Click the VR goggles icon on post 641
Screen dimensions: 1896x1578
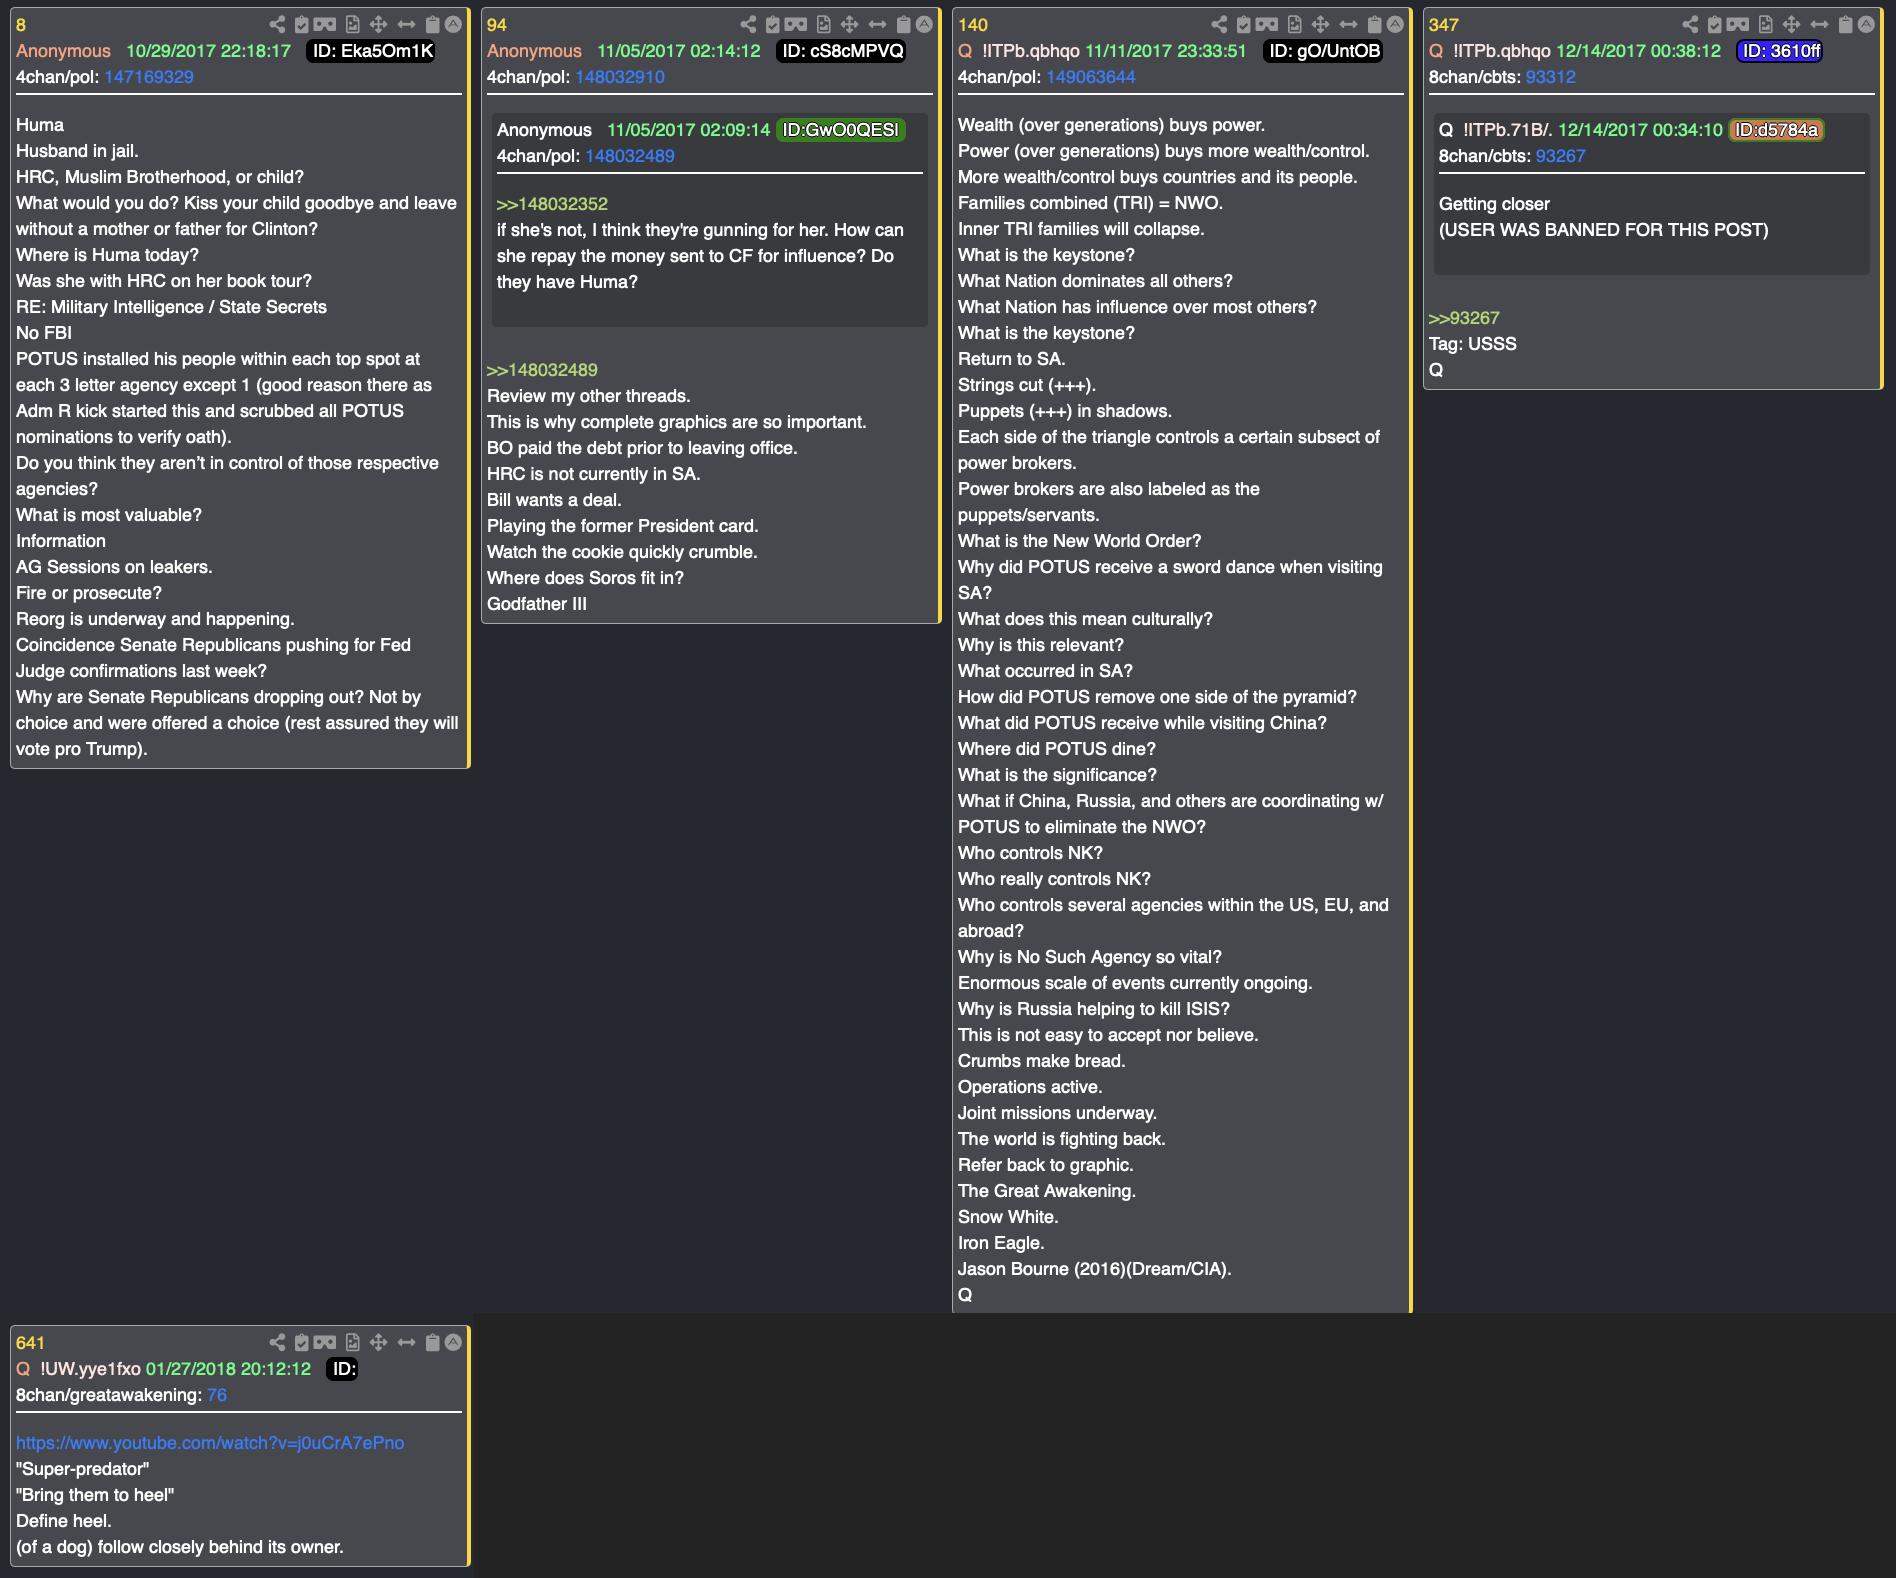pyautogui.click(x=325, y=1342)
